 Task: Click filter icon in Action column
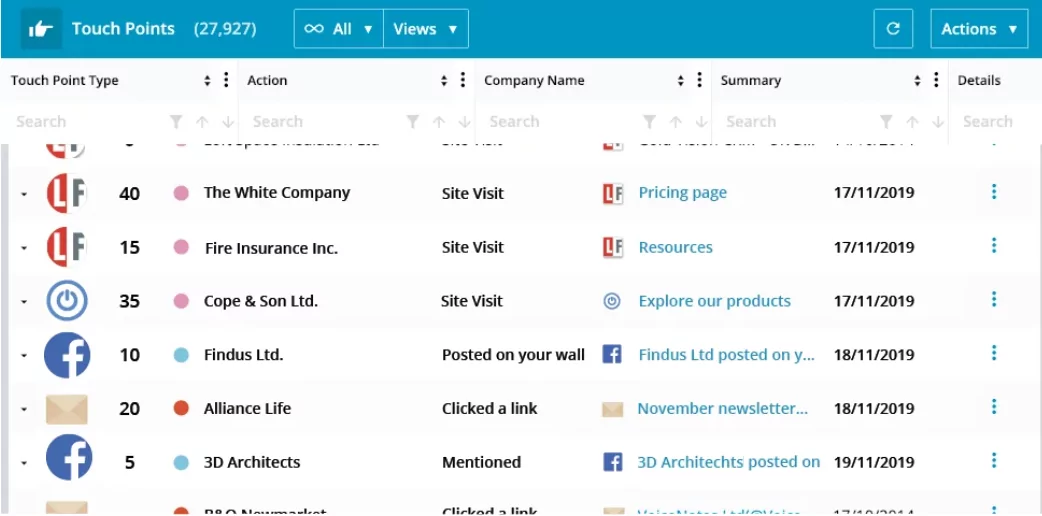pyautogui.click(x=413, y=122)
